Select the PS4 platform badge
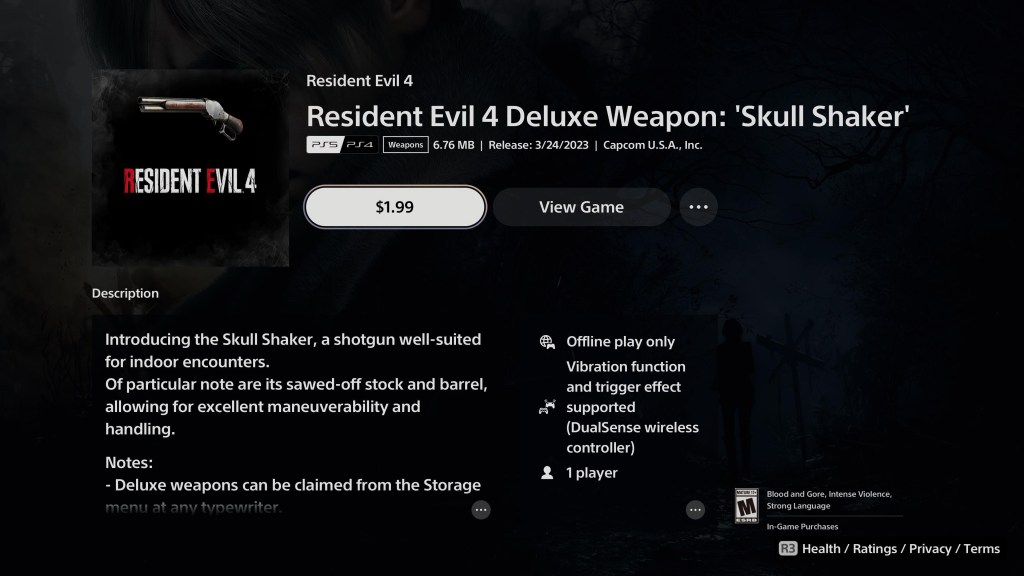The height and width of the screenshot is (576, 1024). (x=360, y=144)
